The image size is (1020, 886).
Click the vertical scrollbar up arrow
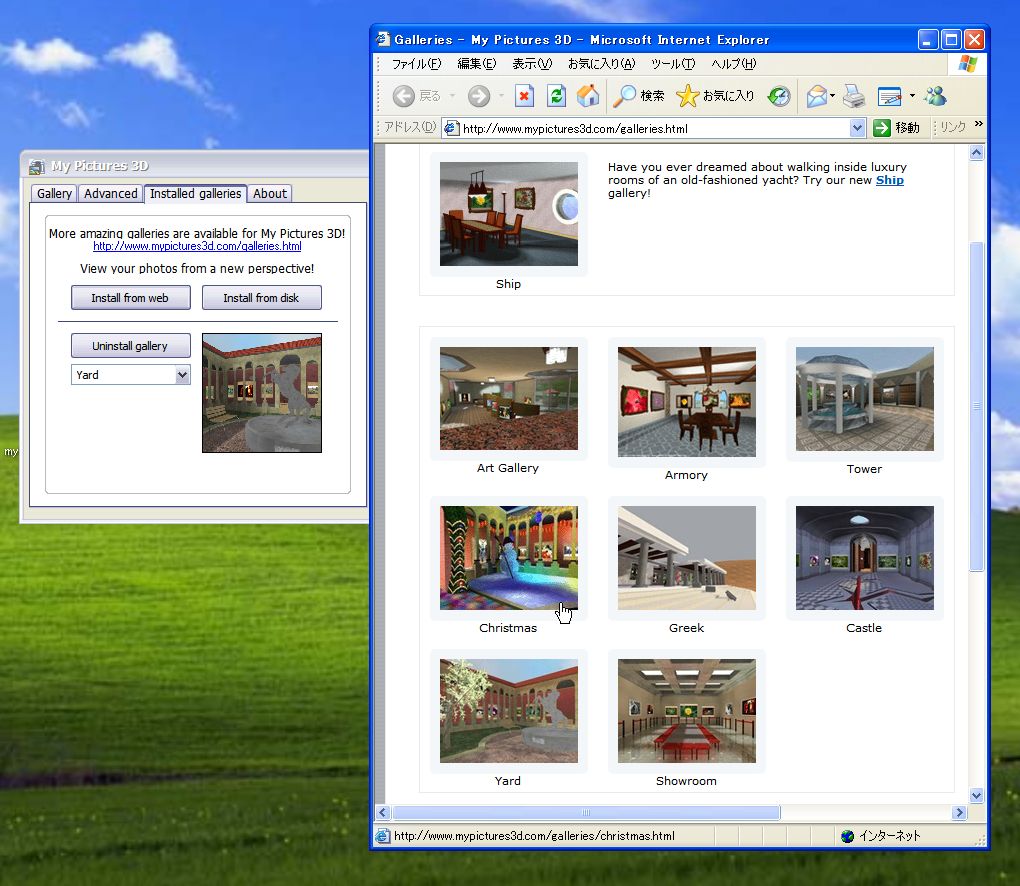tap(976, 153)
